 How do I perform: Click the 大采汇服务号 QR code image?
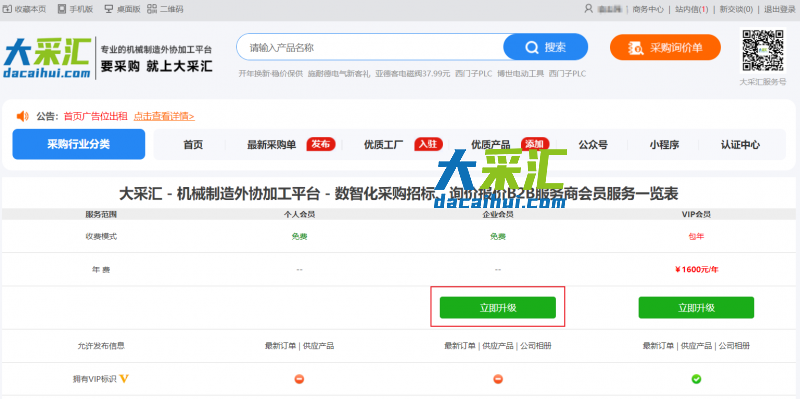pyautogui.click(x=763, y=50)
